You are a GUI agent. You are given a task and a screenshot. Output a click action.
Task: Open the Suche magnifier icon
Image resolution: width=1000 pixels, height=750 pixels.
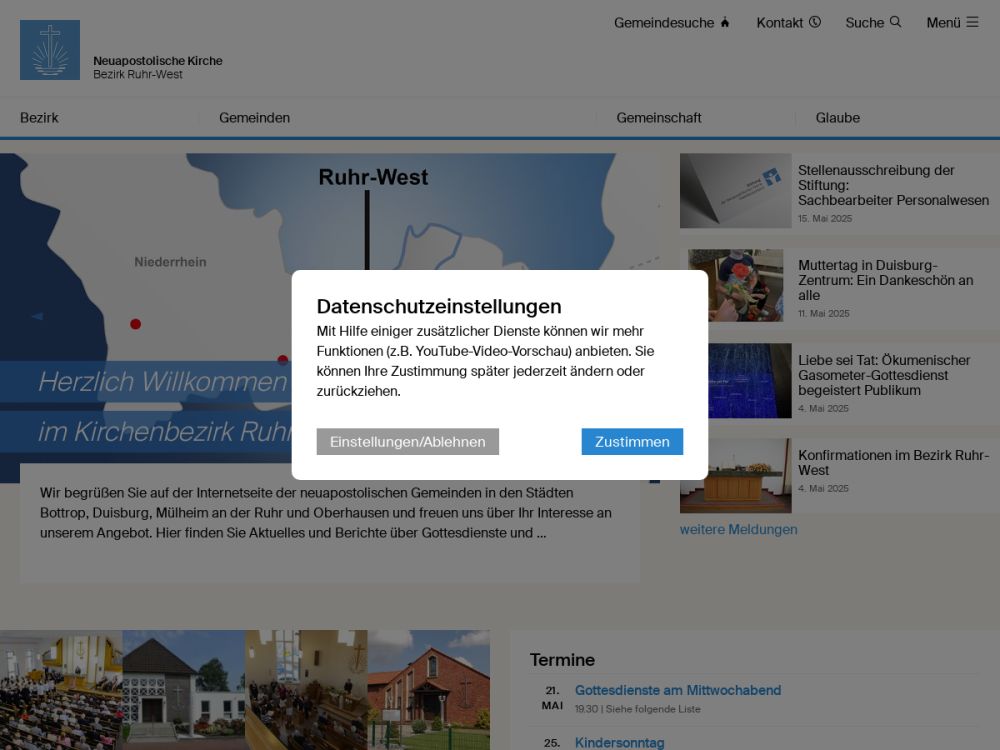point(895,22)
